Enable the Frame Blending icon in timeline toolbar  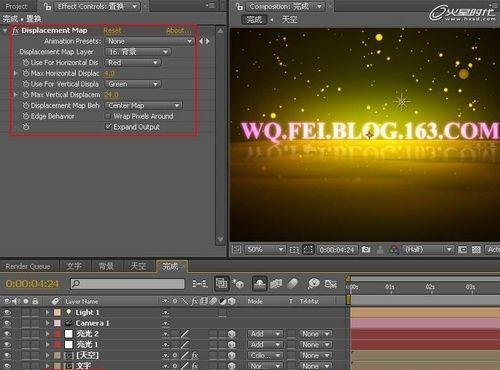click(x=276, y=284)
